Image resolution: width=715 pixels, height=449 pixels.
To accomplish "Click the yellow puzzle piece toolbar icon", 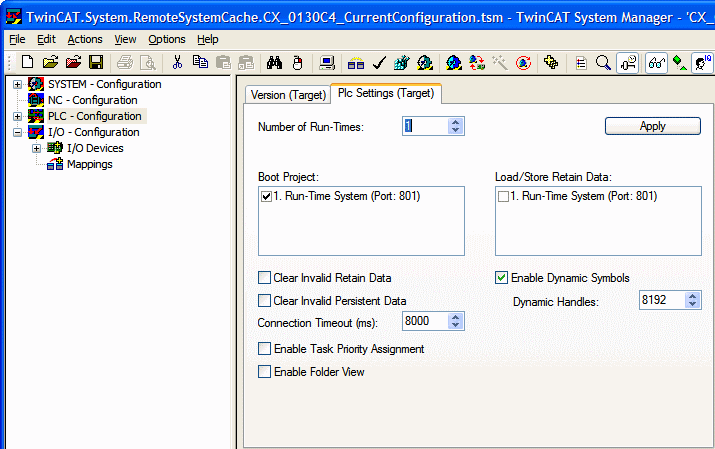I will pyautogui.click(x=551, y=62).
